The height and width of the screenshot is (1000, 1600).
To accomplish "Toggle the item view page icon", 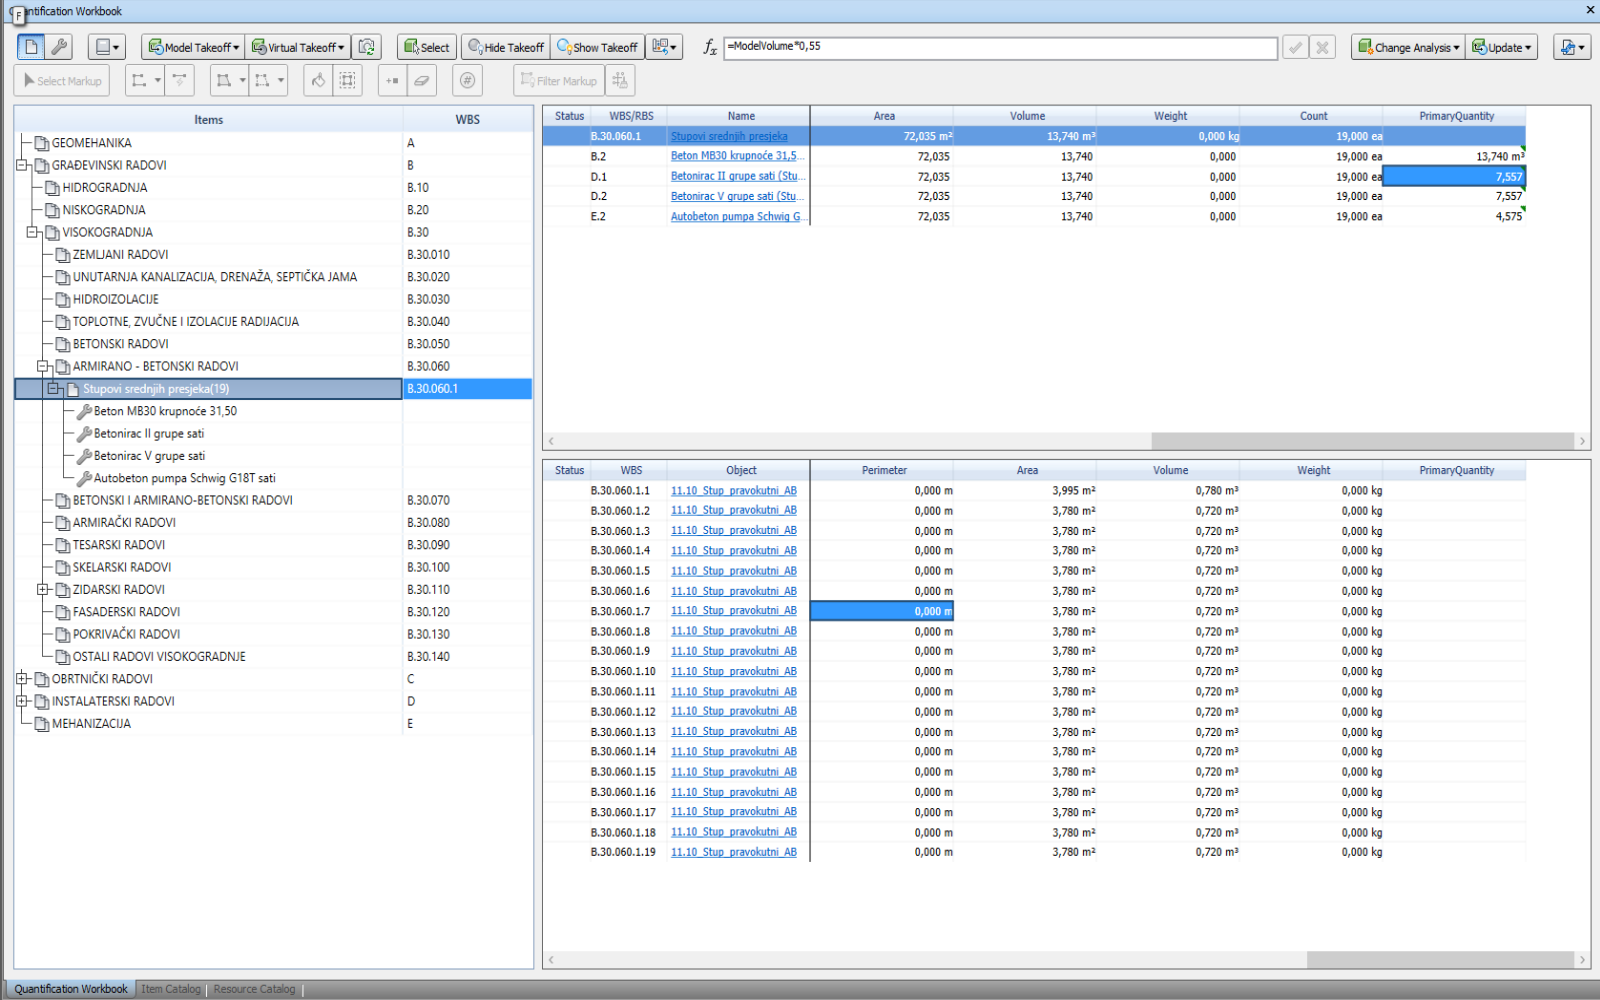I will pyautogui.click(x=31, y=47).
